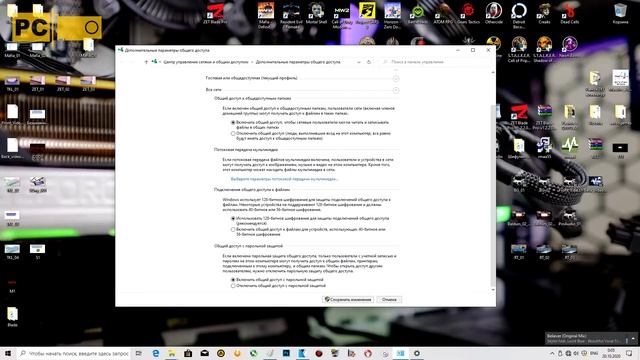Open Gears Tactics desktop shortcut
Screen dimensions: 640x360
click(x=468, y=14)
